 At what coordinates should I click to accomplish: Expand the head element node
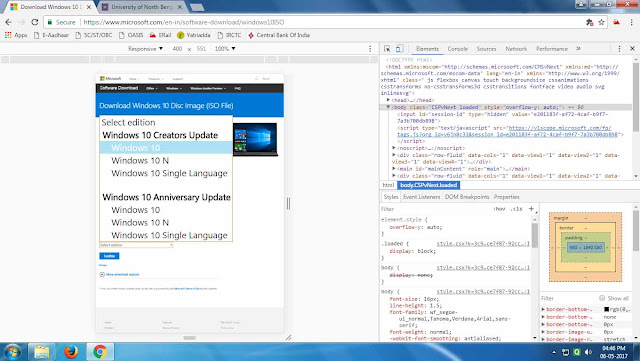point(388,100)
